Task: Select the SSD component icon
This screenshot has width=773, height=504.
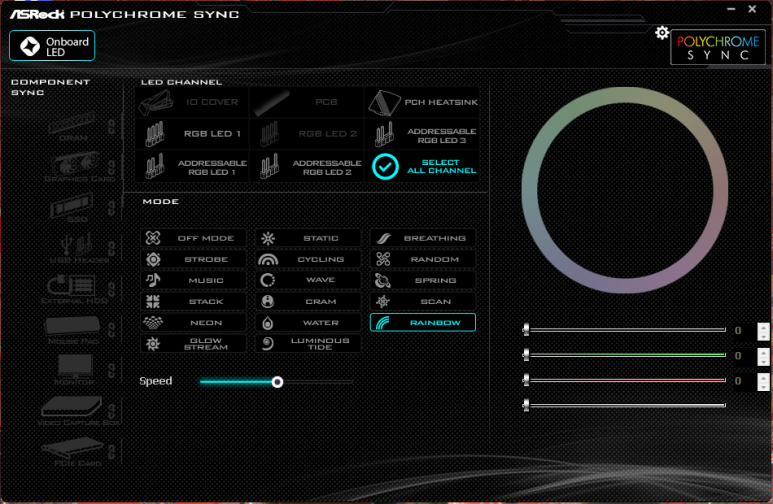Action: (72, 208)
